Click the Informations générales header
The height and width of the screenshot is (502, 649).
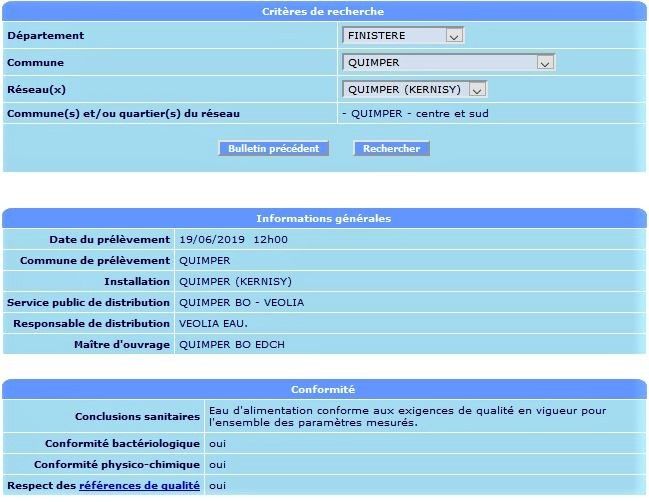pyautogui.click(x=324, y=219)
